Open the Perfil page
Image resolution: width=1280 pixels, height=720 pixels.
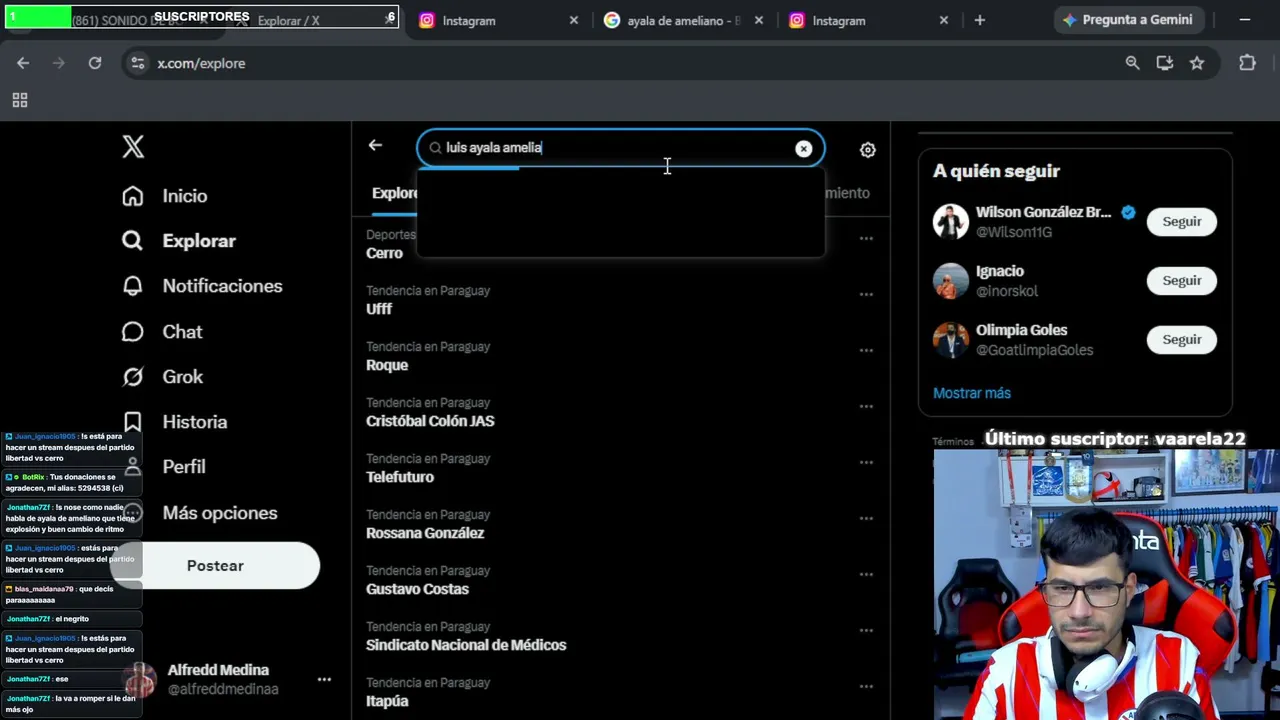pyautogui.click(x=164, y=467)
